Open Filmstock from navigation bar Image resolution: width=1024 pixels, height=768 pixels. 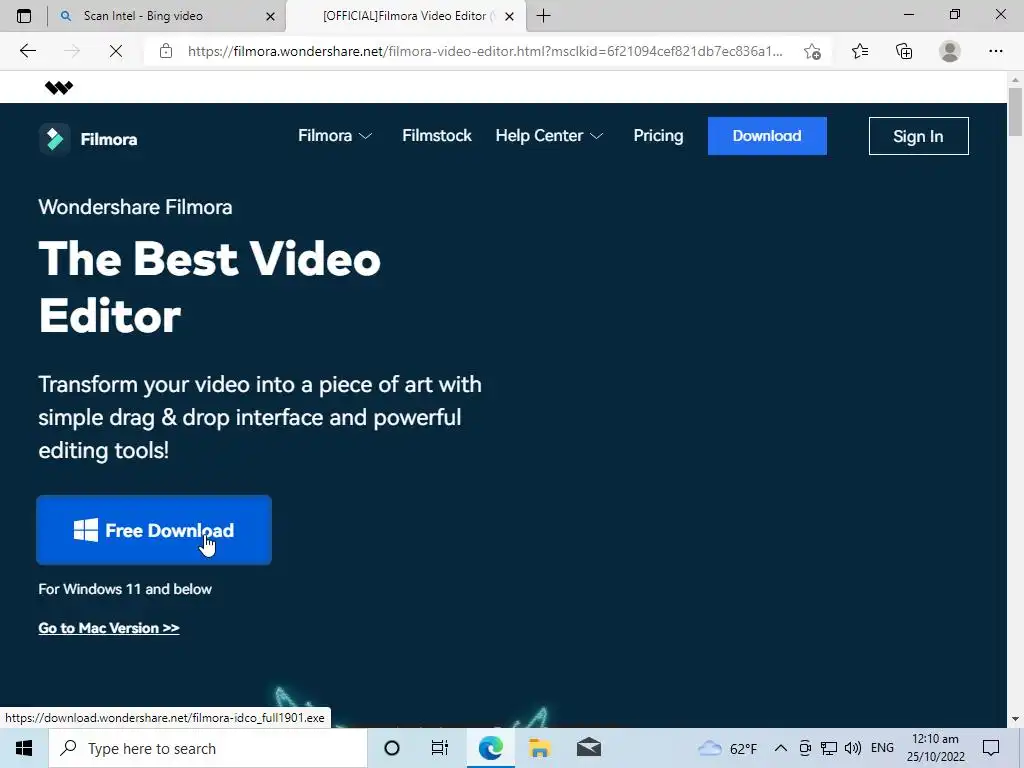click(437, 136)
